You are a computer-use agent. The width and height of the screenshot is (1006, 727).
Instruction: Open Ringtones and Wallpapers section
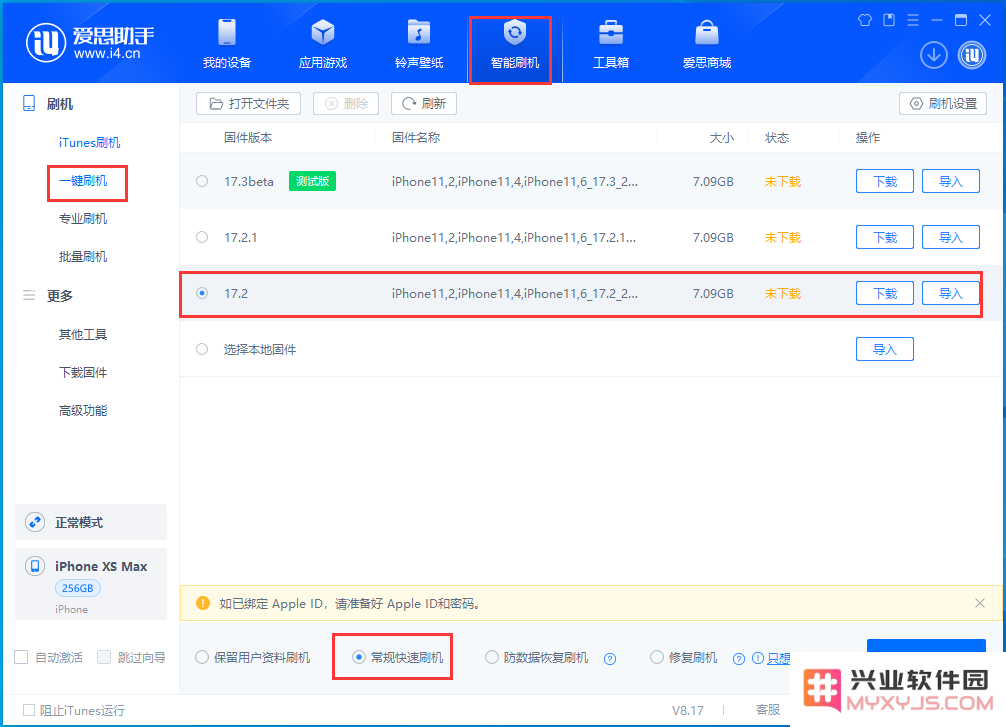click(419, 44)
